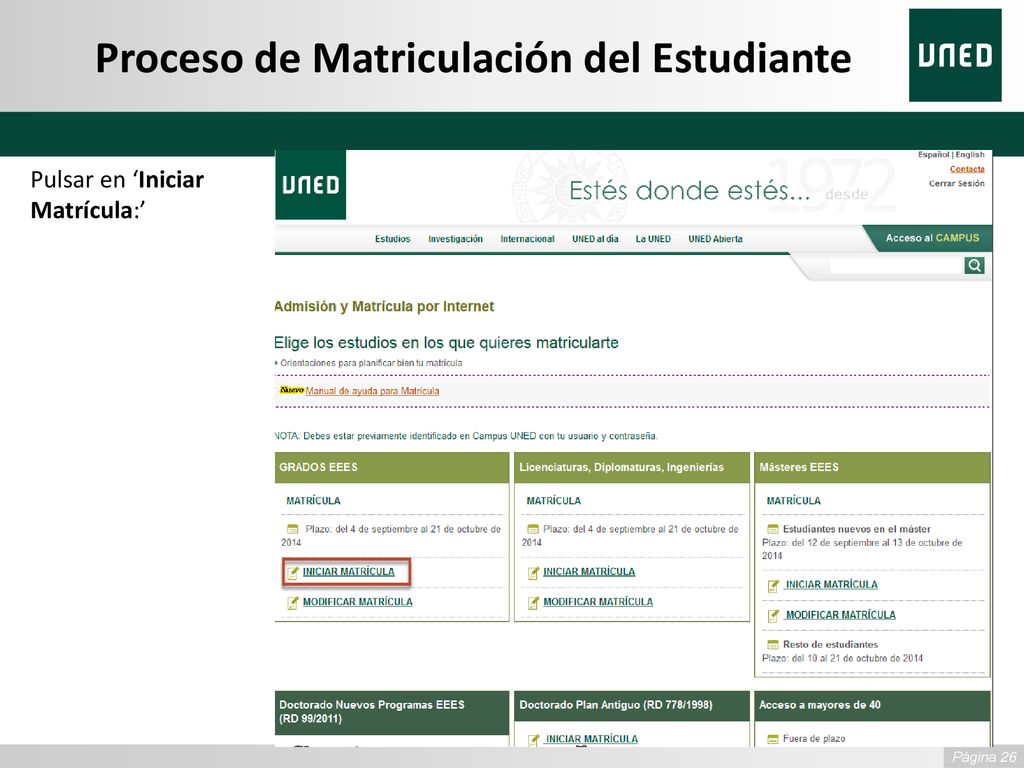1024x768 pixels.
Task: Click the Estudiantes nuevos en el máster text
Action: (x=856, y=529)
